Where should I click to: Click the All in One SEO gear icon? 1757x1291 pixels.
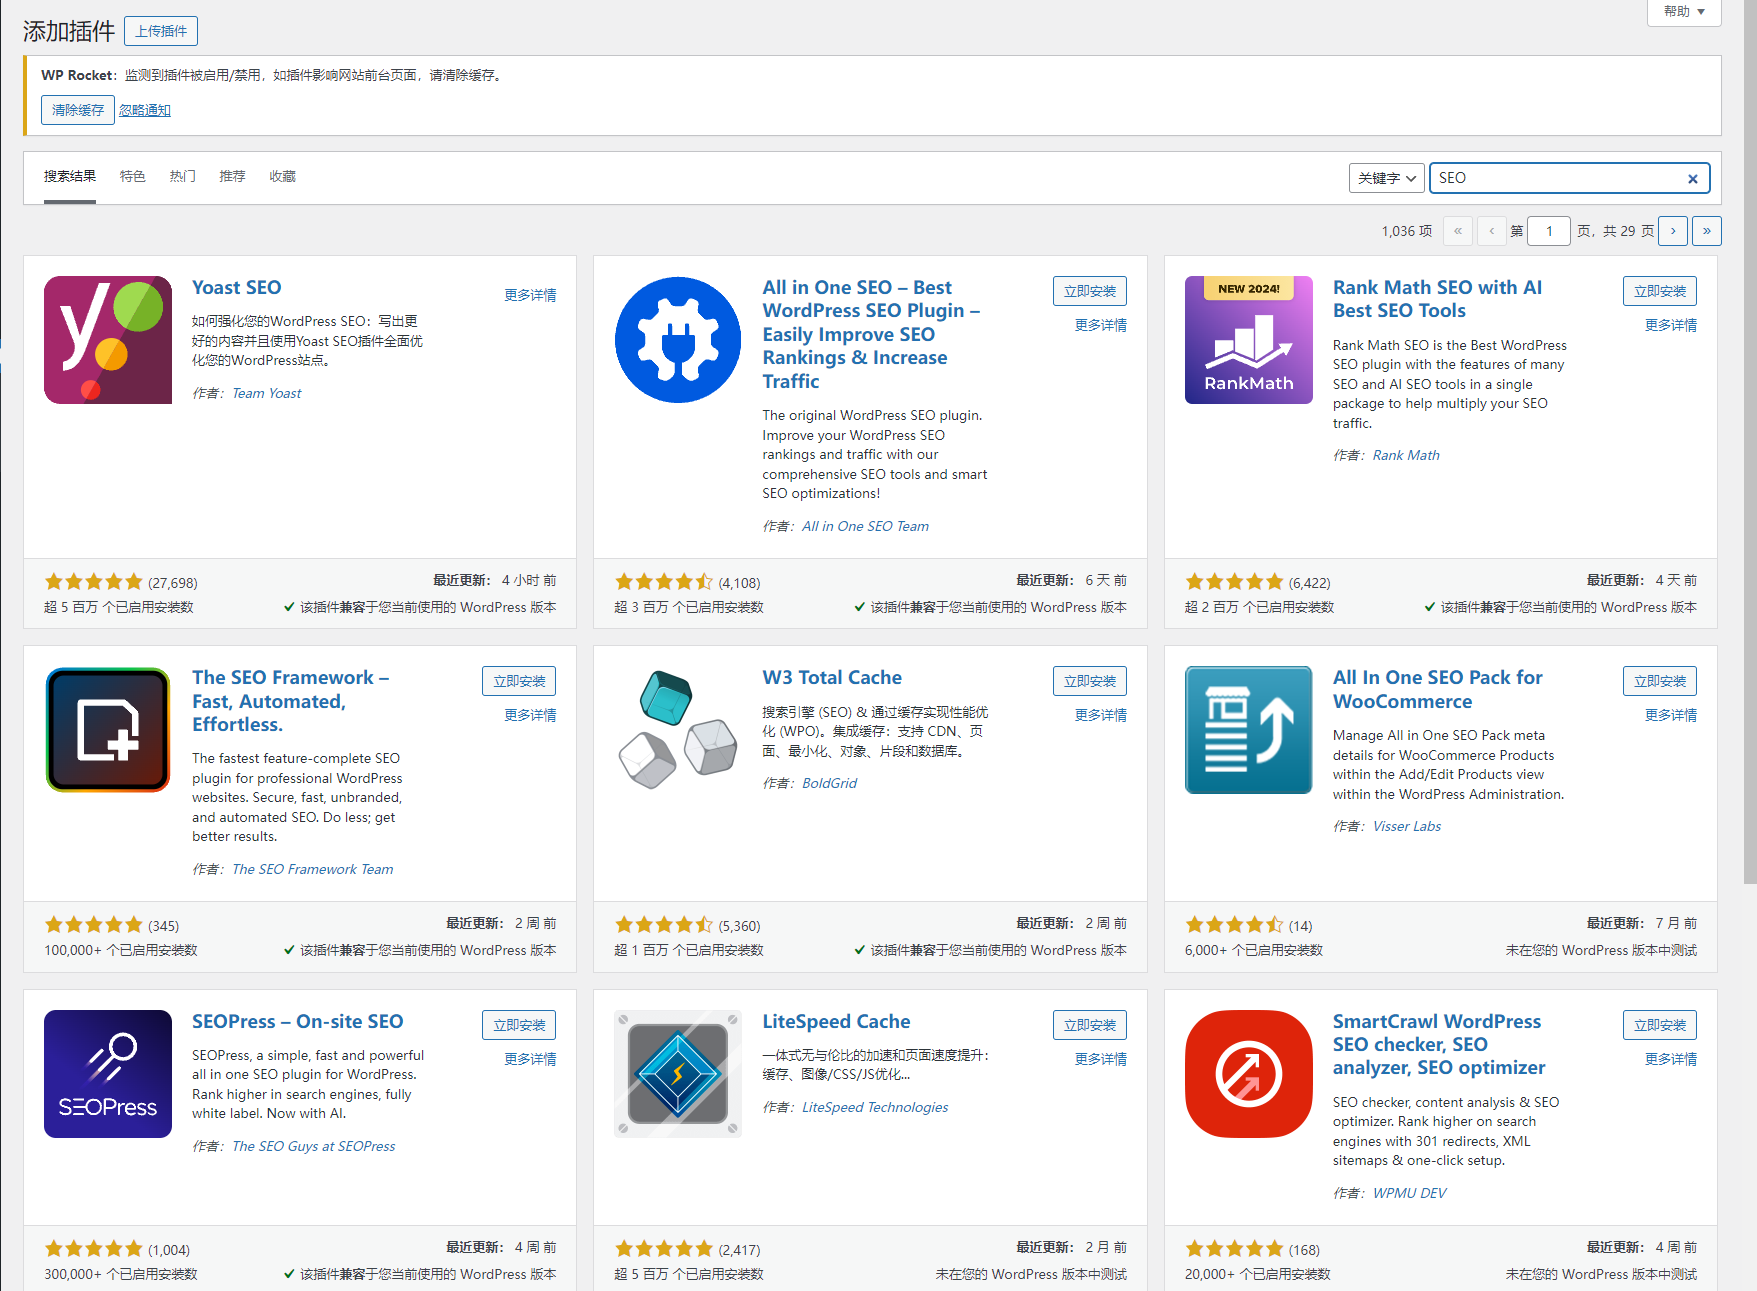pyautogui.click(x=678, y=340)
